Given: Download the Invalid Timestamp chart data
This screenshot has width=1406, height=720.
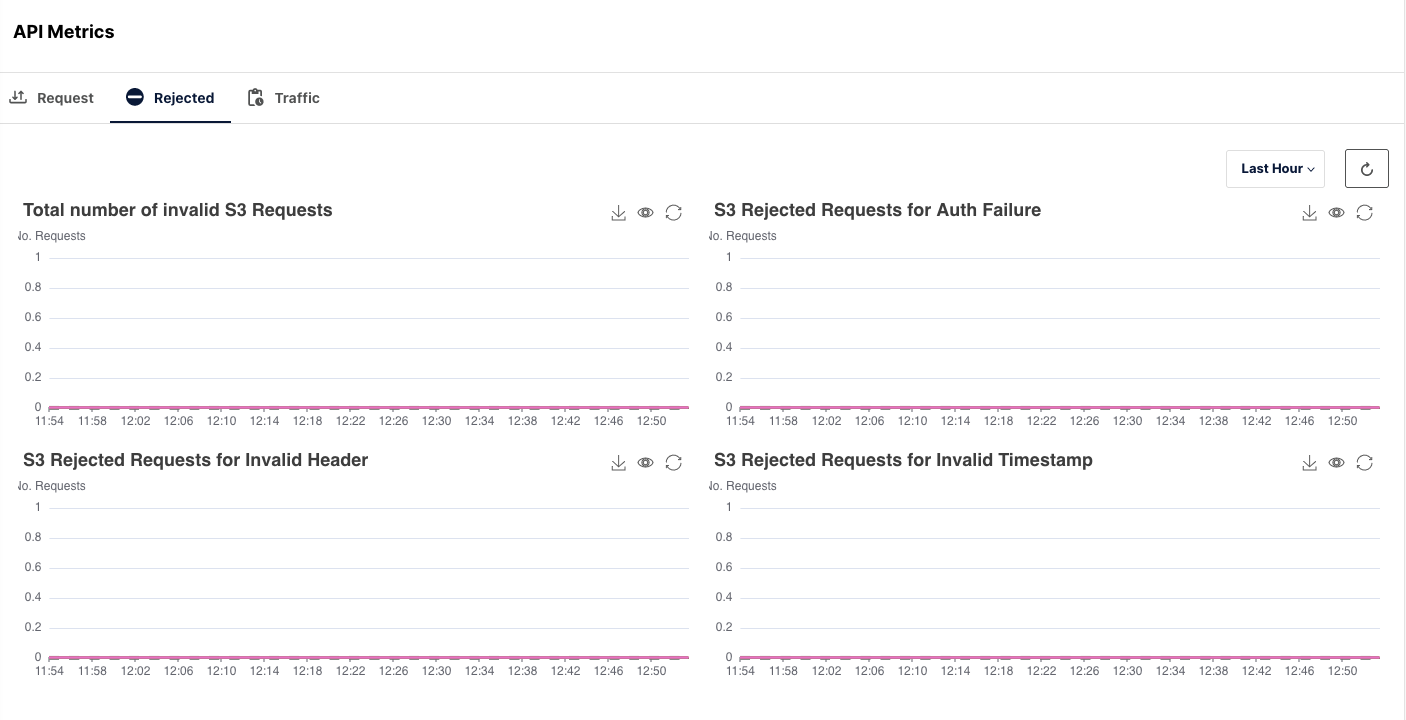Looking at the screenshot, I should 1309,462.
